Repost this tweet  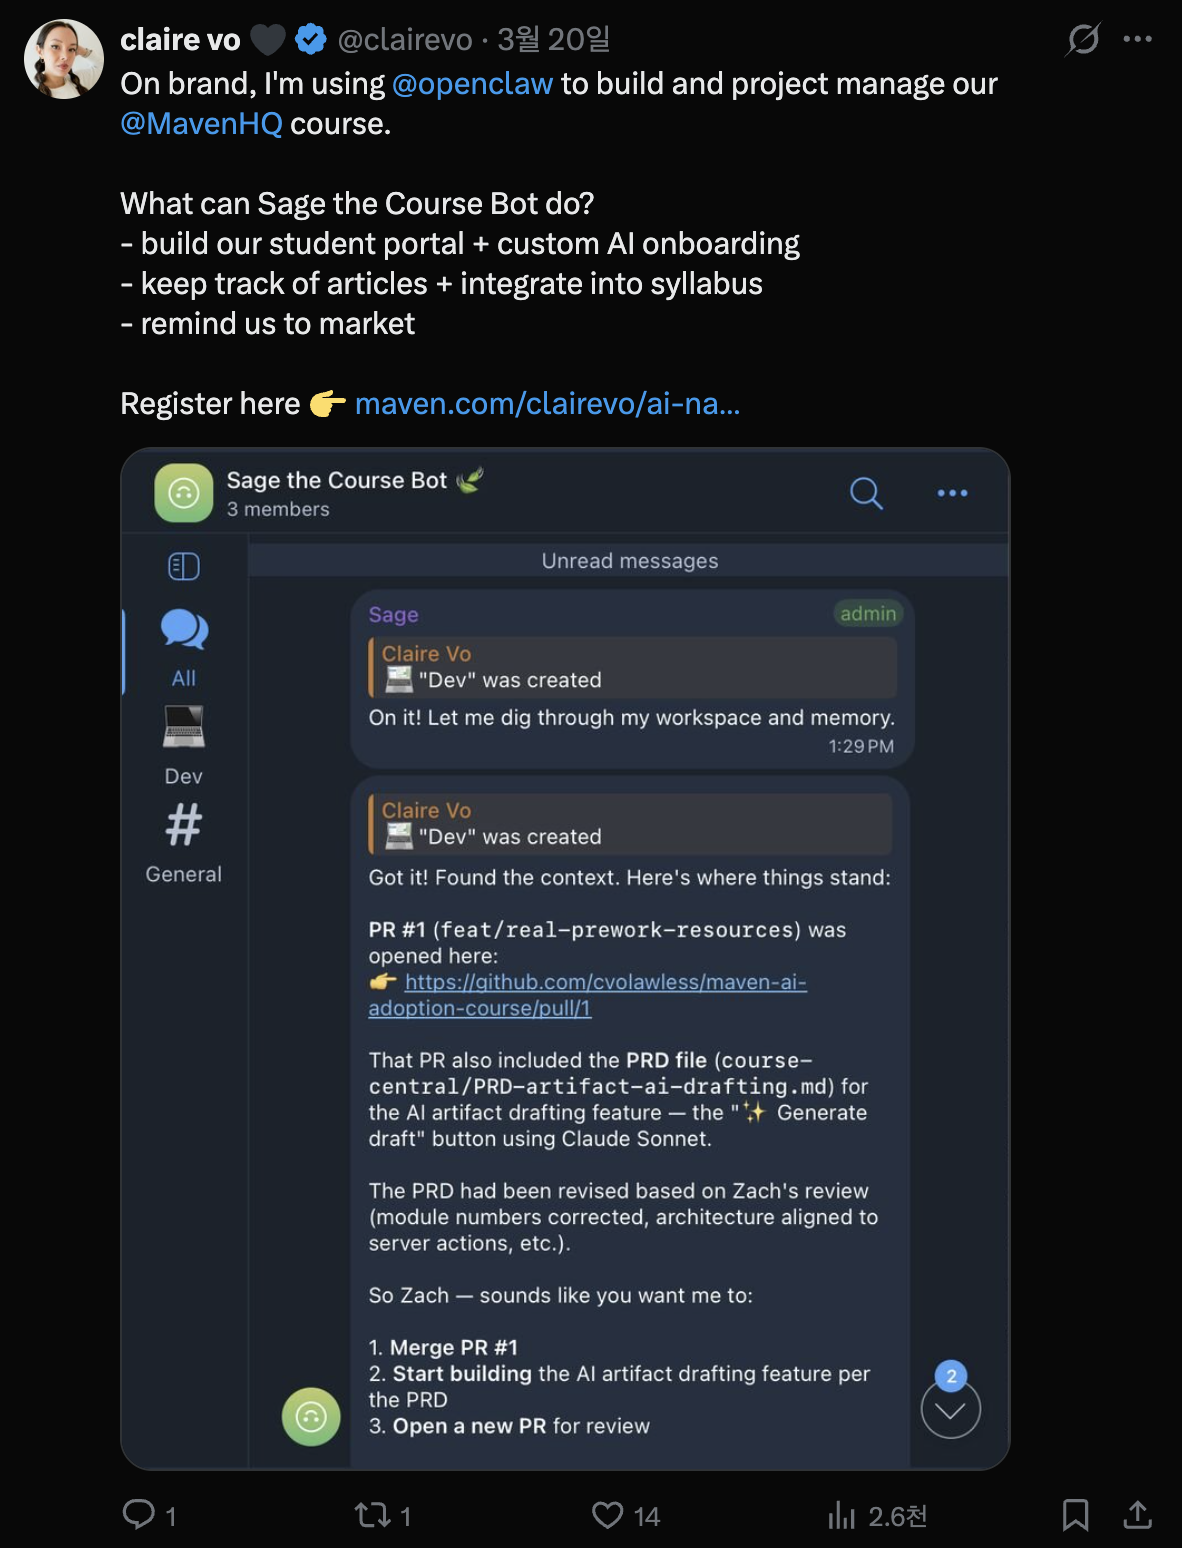click(373, 1515)
